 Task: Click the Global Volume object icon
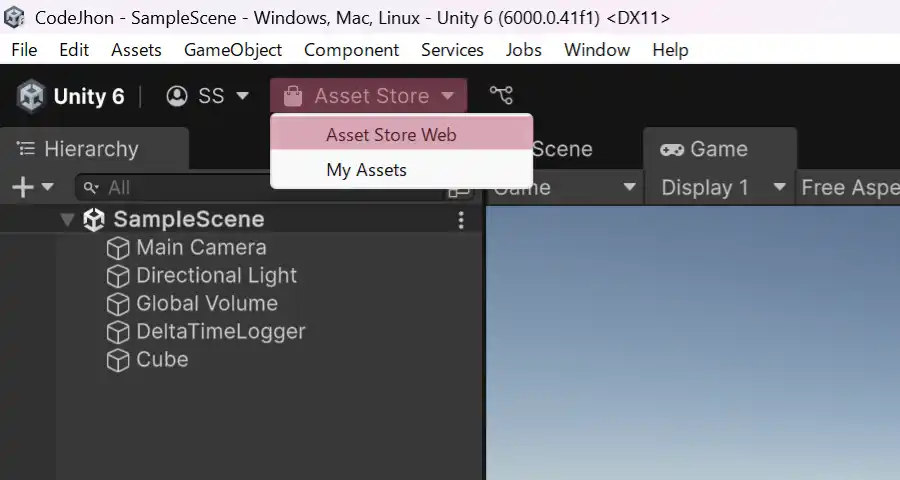point(118,304)
